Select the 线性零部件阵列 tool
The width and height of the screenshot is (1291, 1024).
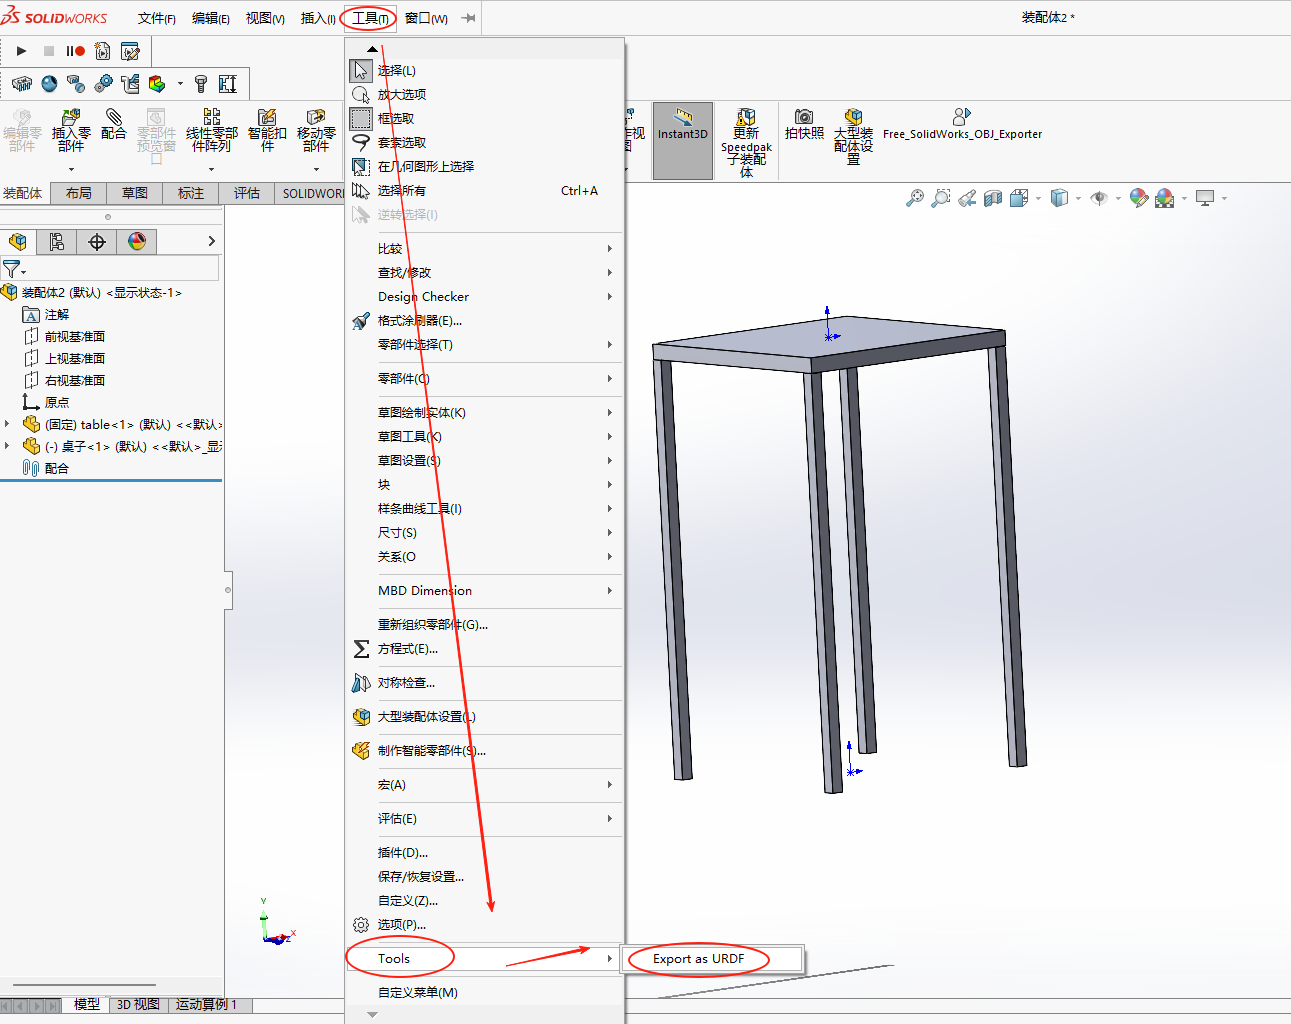(x=211, y=133)
